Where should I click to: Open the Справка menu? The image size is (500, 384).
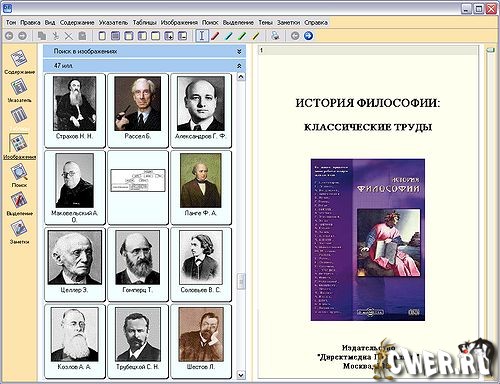(x=316, y=23)
